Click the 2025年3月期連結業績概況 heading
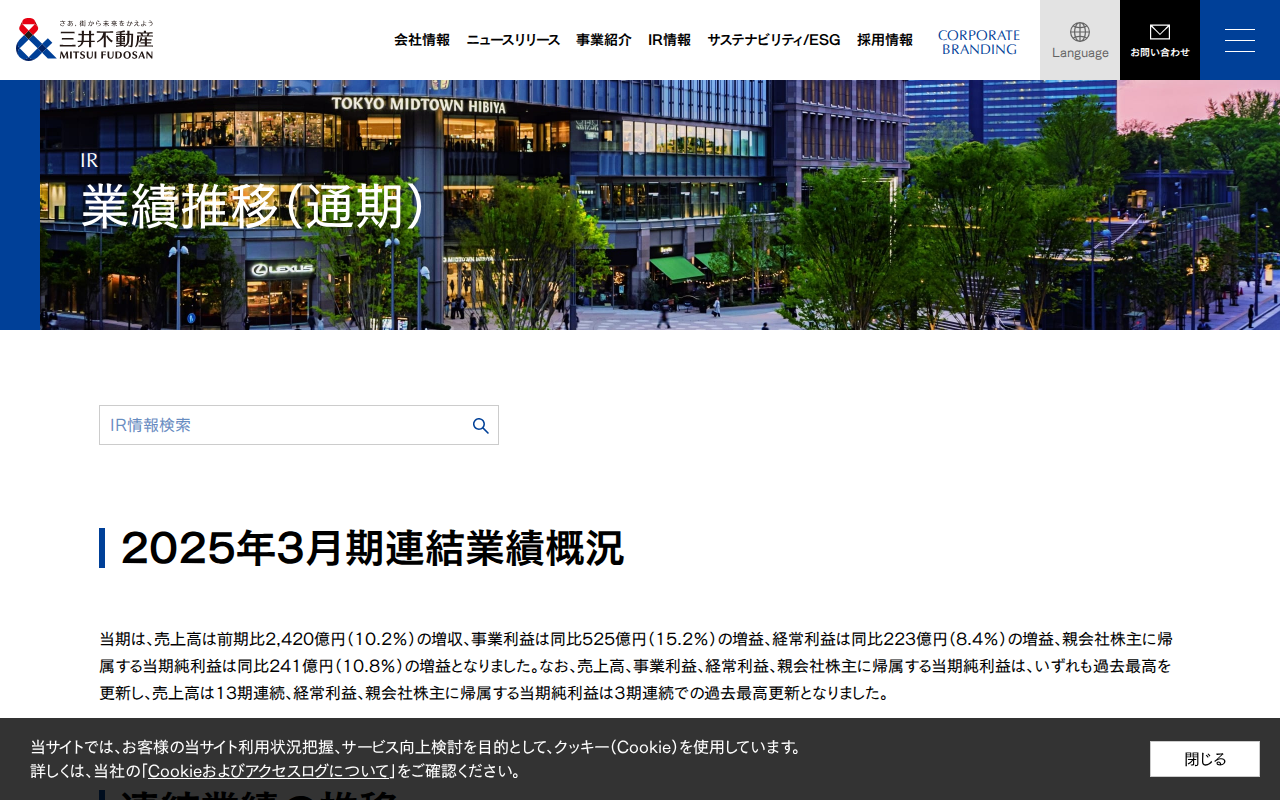1280x800 pixels. tap(372, 548)
